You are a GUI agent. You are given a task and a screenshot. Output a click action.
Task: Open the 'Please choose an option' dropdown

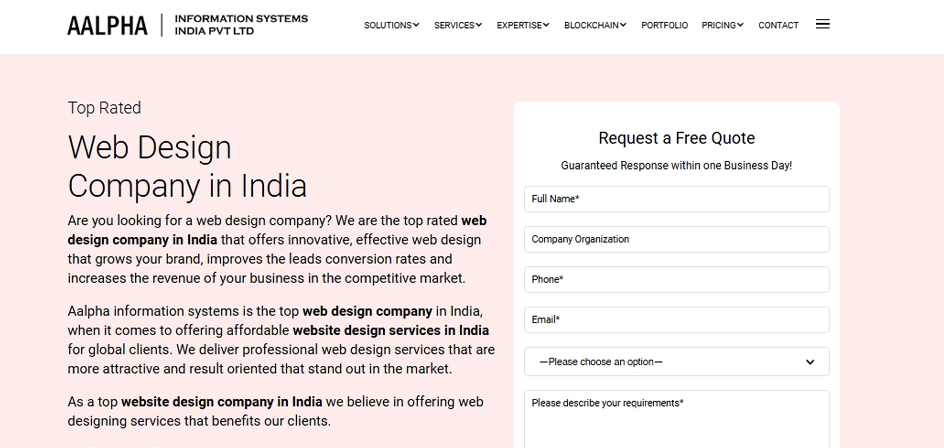(x=676, y=362)
